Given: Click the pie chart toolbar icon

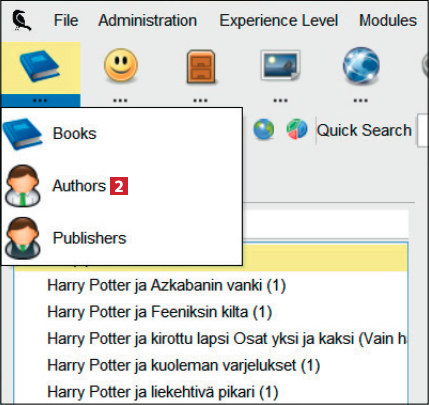Looking at the screenshot, I should coord(297,129).
